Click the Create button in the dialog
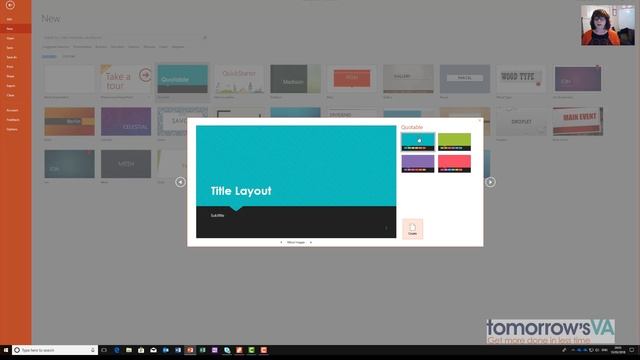 [413, 229]
